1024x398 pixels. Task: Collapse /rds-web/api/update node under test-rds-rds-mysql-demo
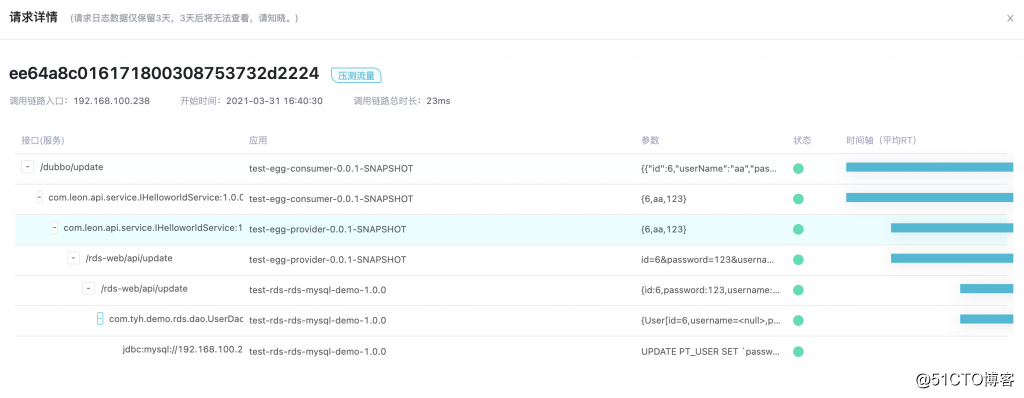coord(88,288)
